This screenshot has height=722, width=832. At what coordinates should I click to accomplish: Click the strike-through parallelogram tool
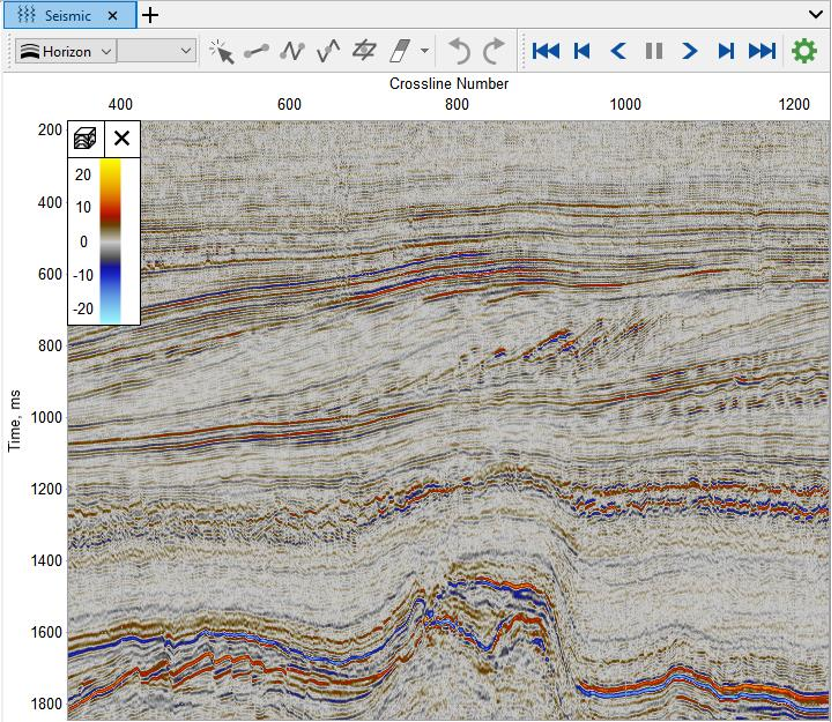coord(363,51)
